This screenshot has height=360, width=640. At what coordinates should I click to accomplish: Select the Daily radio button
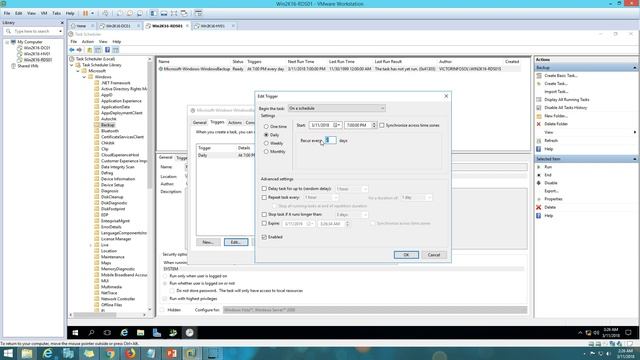(x=266, y=135)
